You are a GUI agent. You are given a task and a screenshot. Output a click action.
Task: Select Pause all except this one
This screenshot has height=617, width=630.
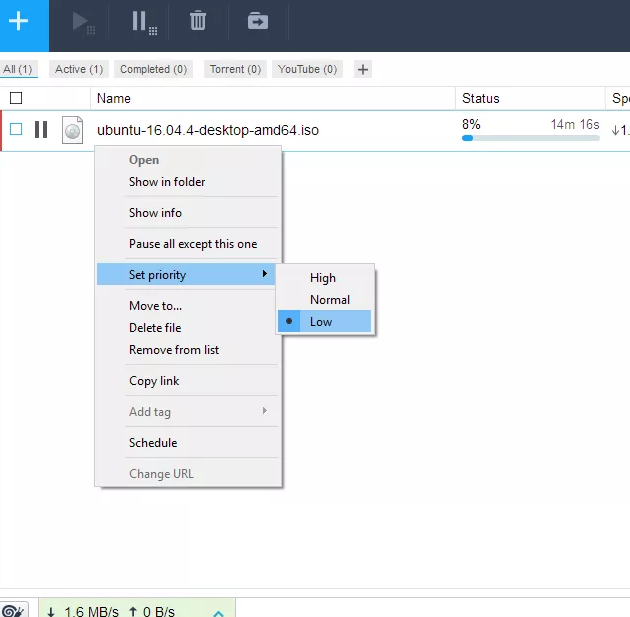[193, 244]
